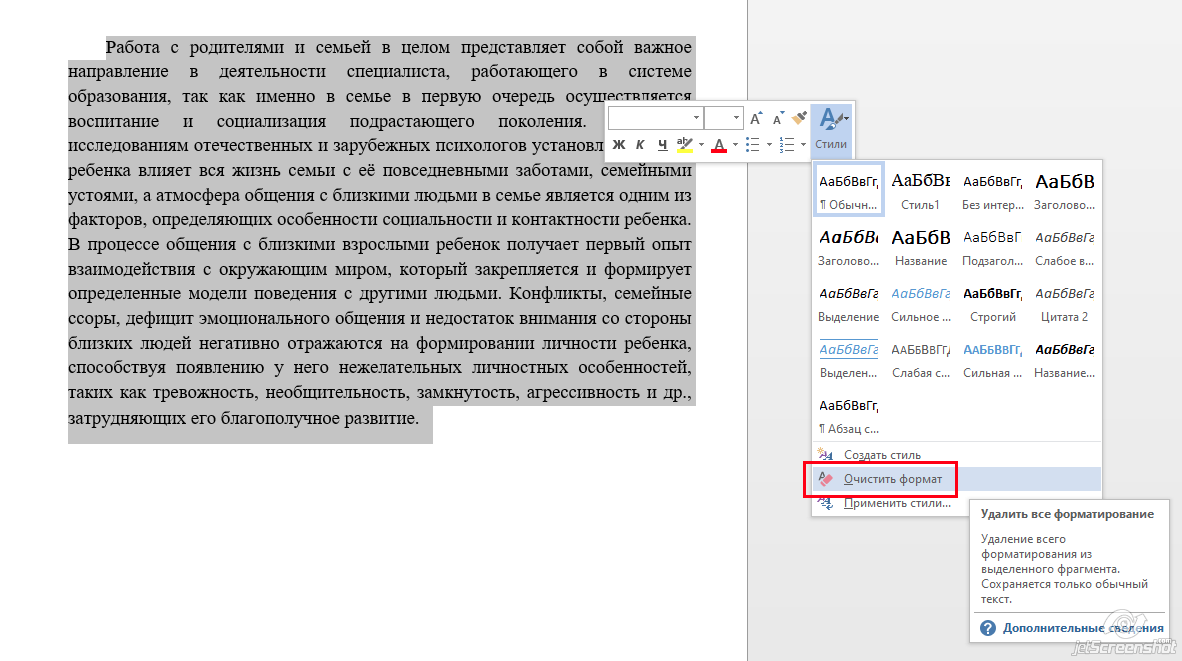Choose Создать стиль menu item
Screen dimensions: 1182x661
[x=882, y=455]
